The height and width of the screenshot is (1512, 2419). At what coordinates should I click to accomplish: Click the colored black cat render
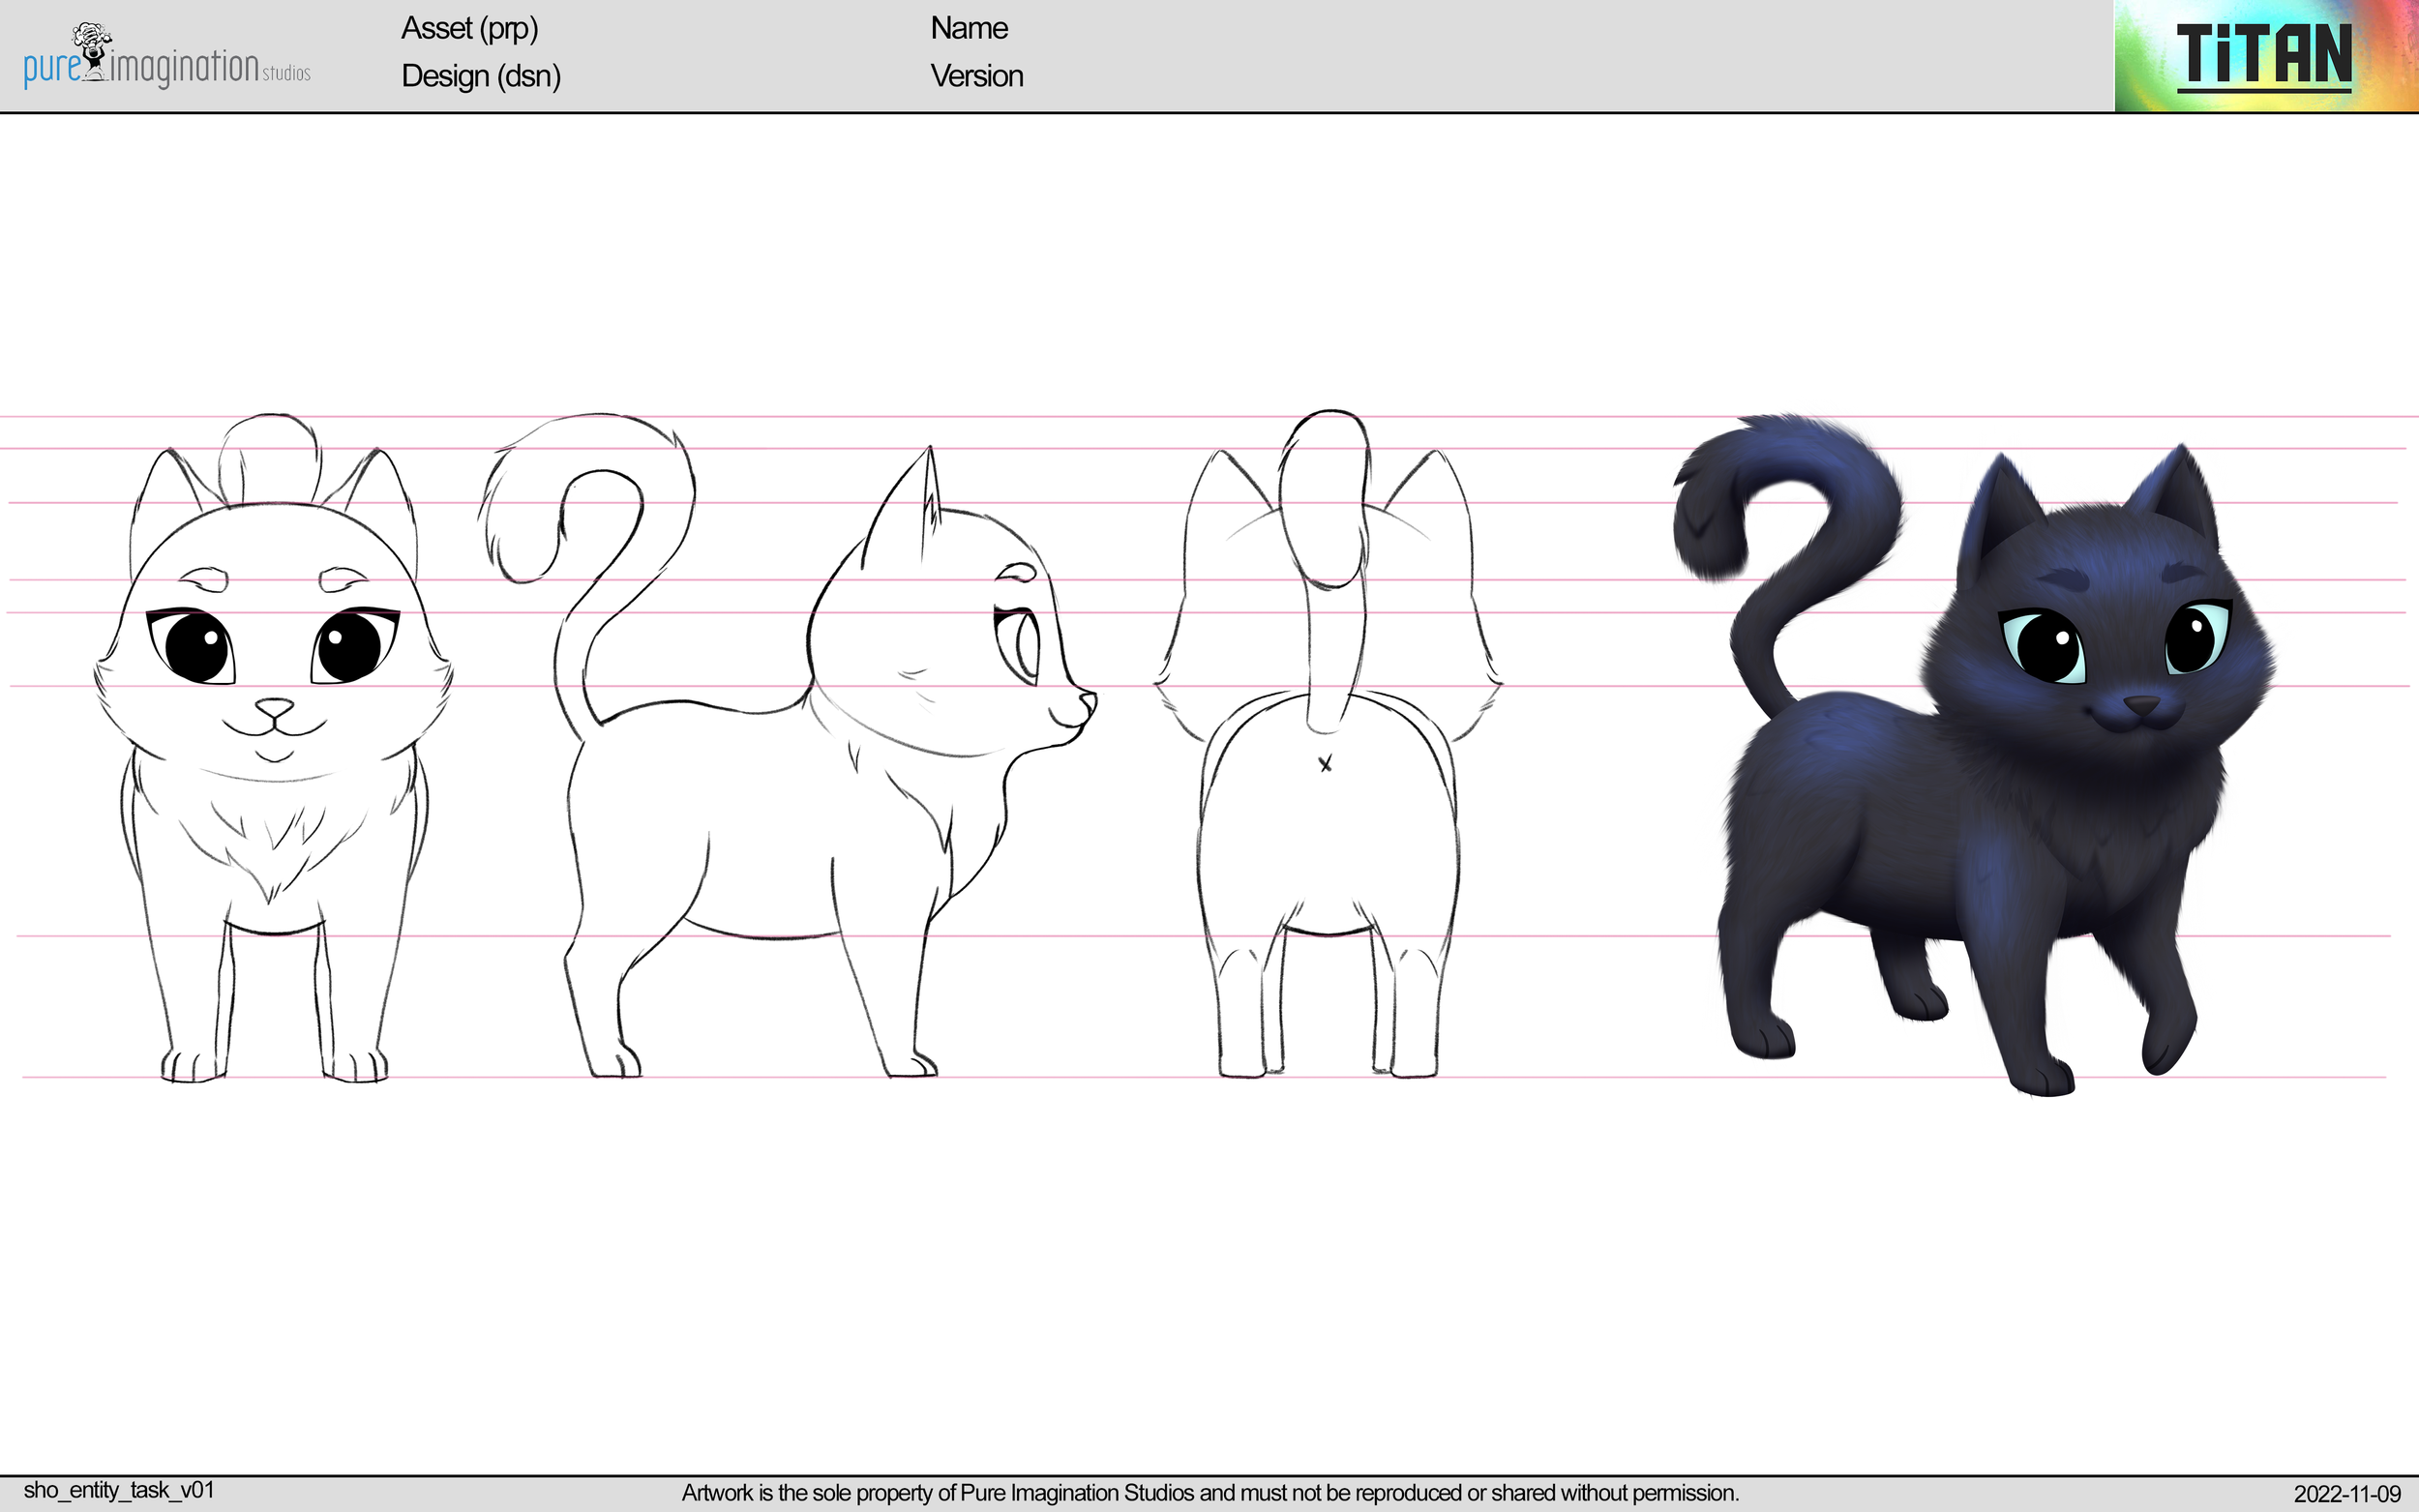[x=1990, y=800]
